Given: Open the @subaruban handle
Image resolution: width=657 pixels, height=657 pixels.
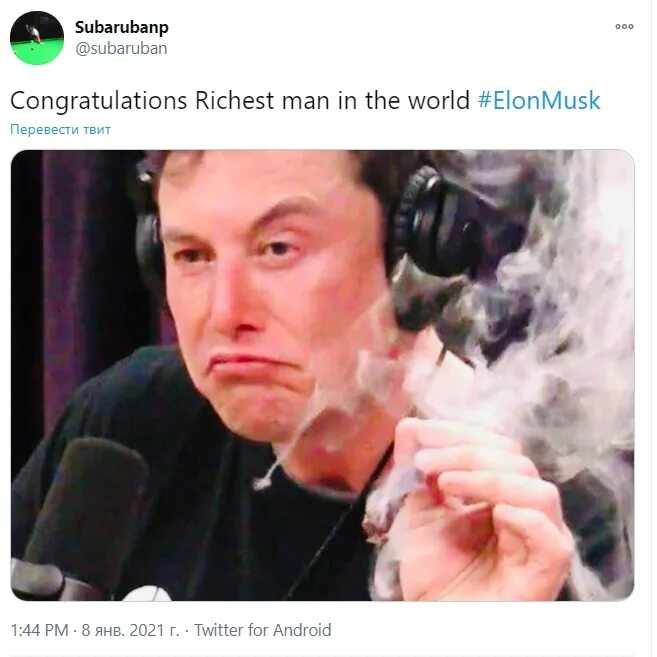Looking at the screenshot, I should pyautogui.click(x=121, y=49).
